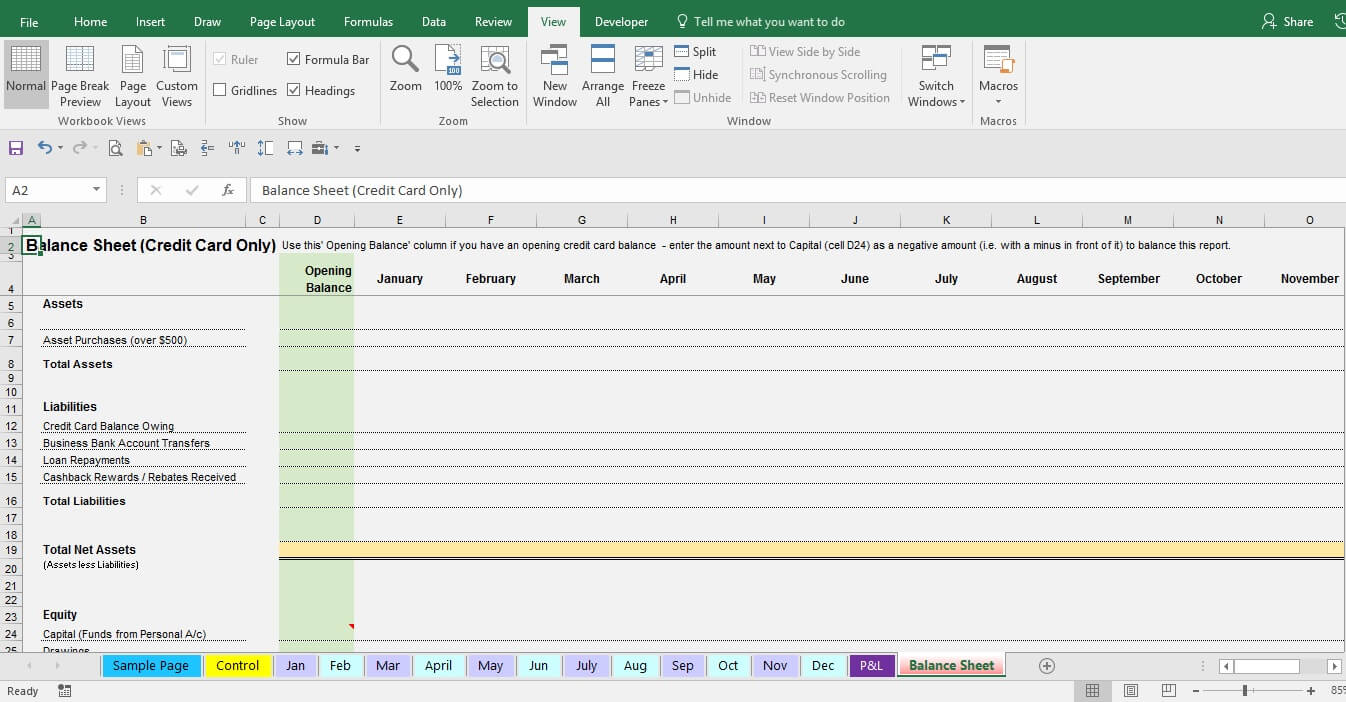Open the Freeze Panes dropdown

tap(649, 76)
